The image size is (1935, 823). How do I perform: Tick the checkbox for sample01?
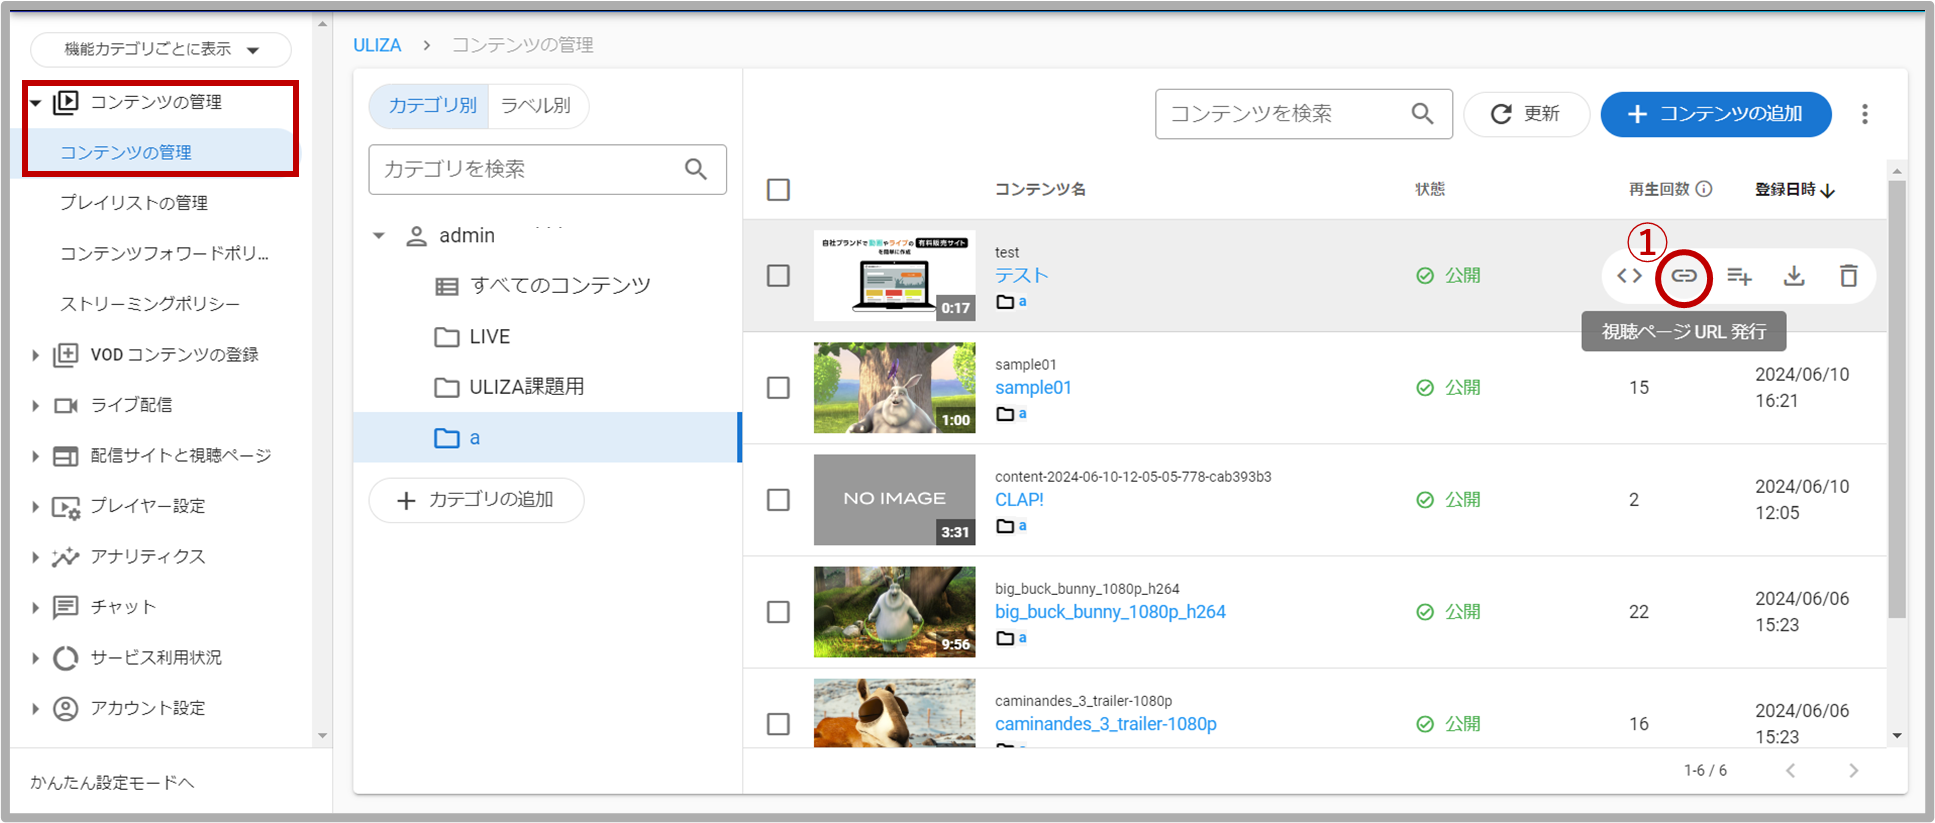(778, 388)
